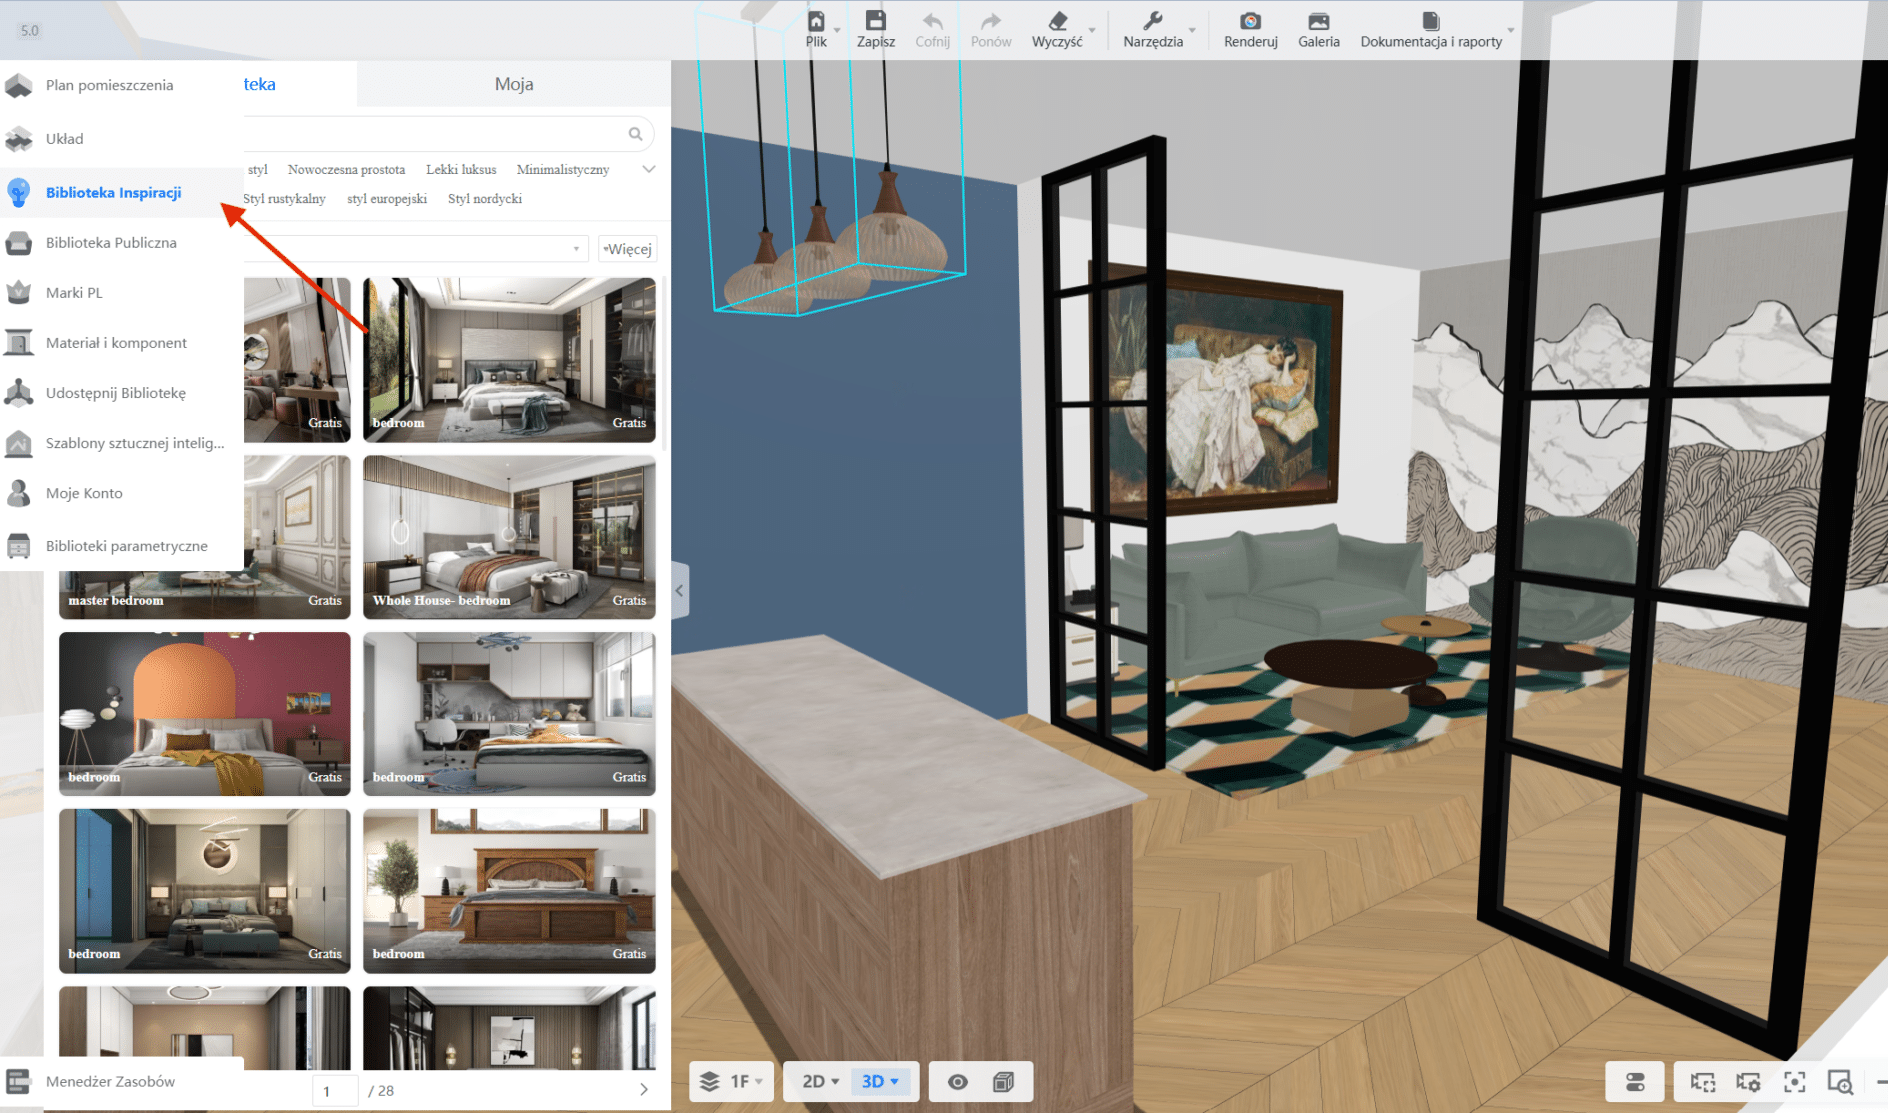
Task: Open the Galeria gallery icon
Action: [x=1318, y=21]
